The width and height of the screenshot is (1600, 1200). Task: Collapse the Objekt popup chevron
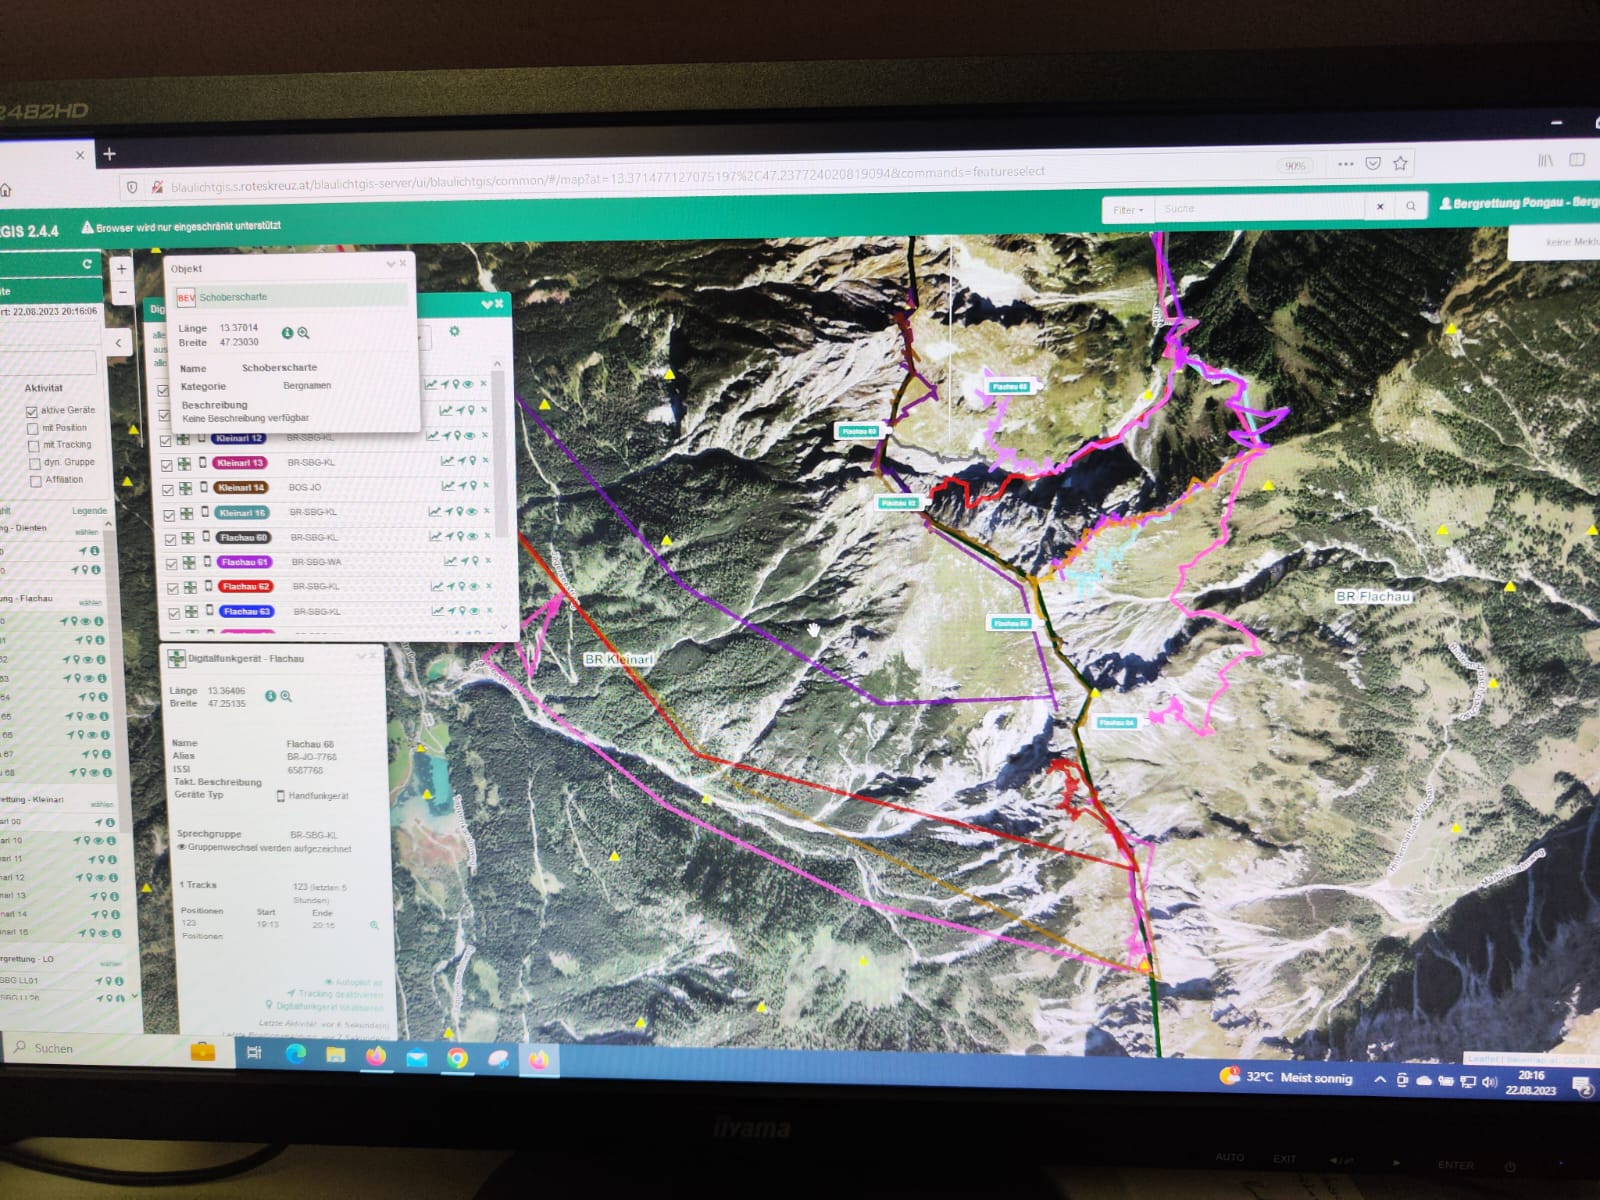click(390, 264)
